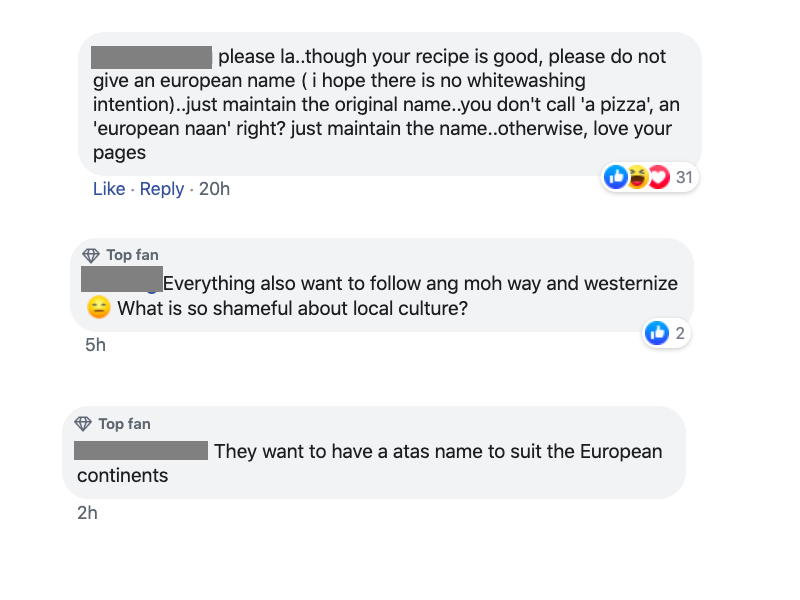Click the red heart Love reaction icon
The width and height of the screenshot is (800, 600).
[658, 178]
